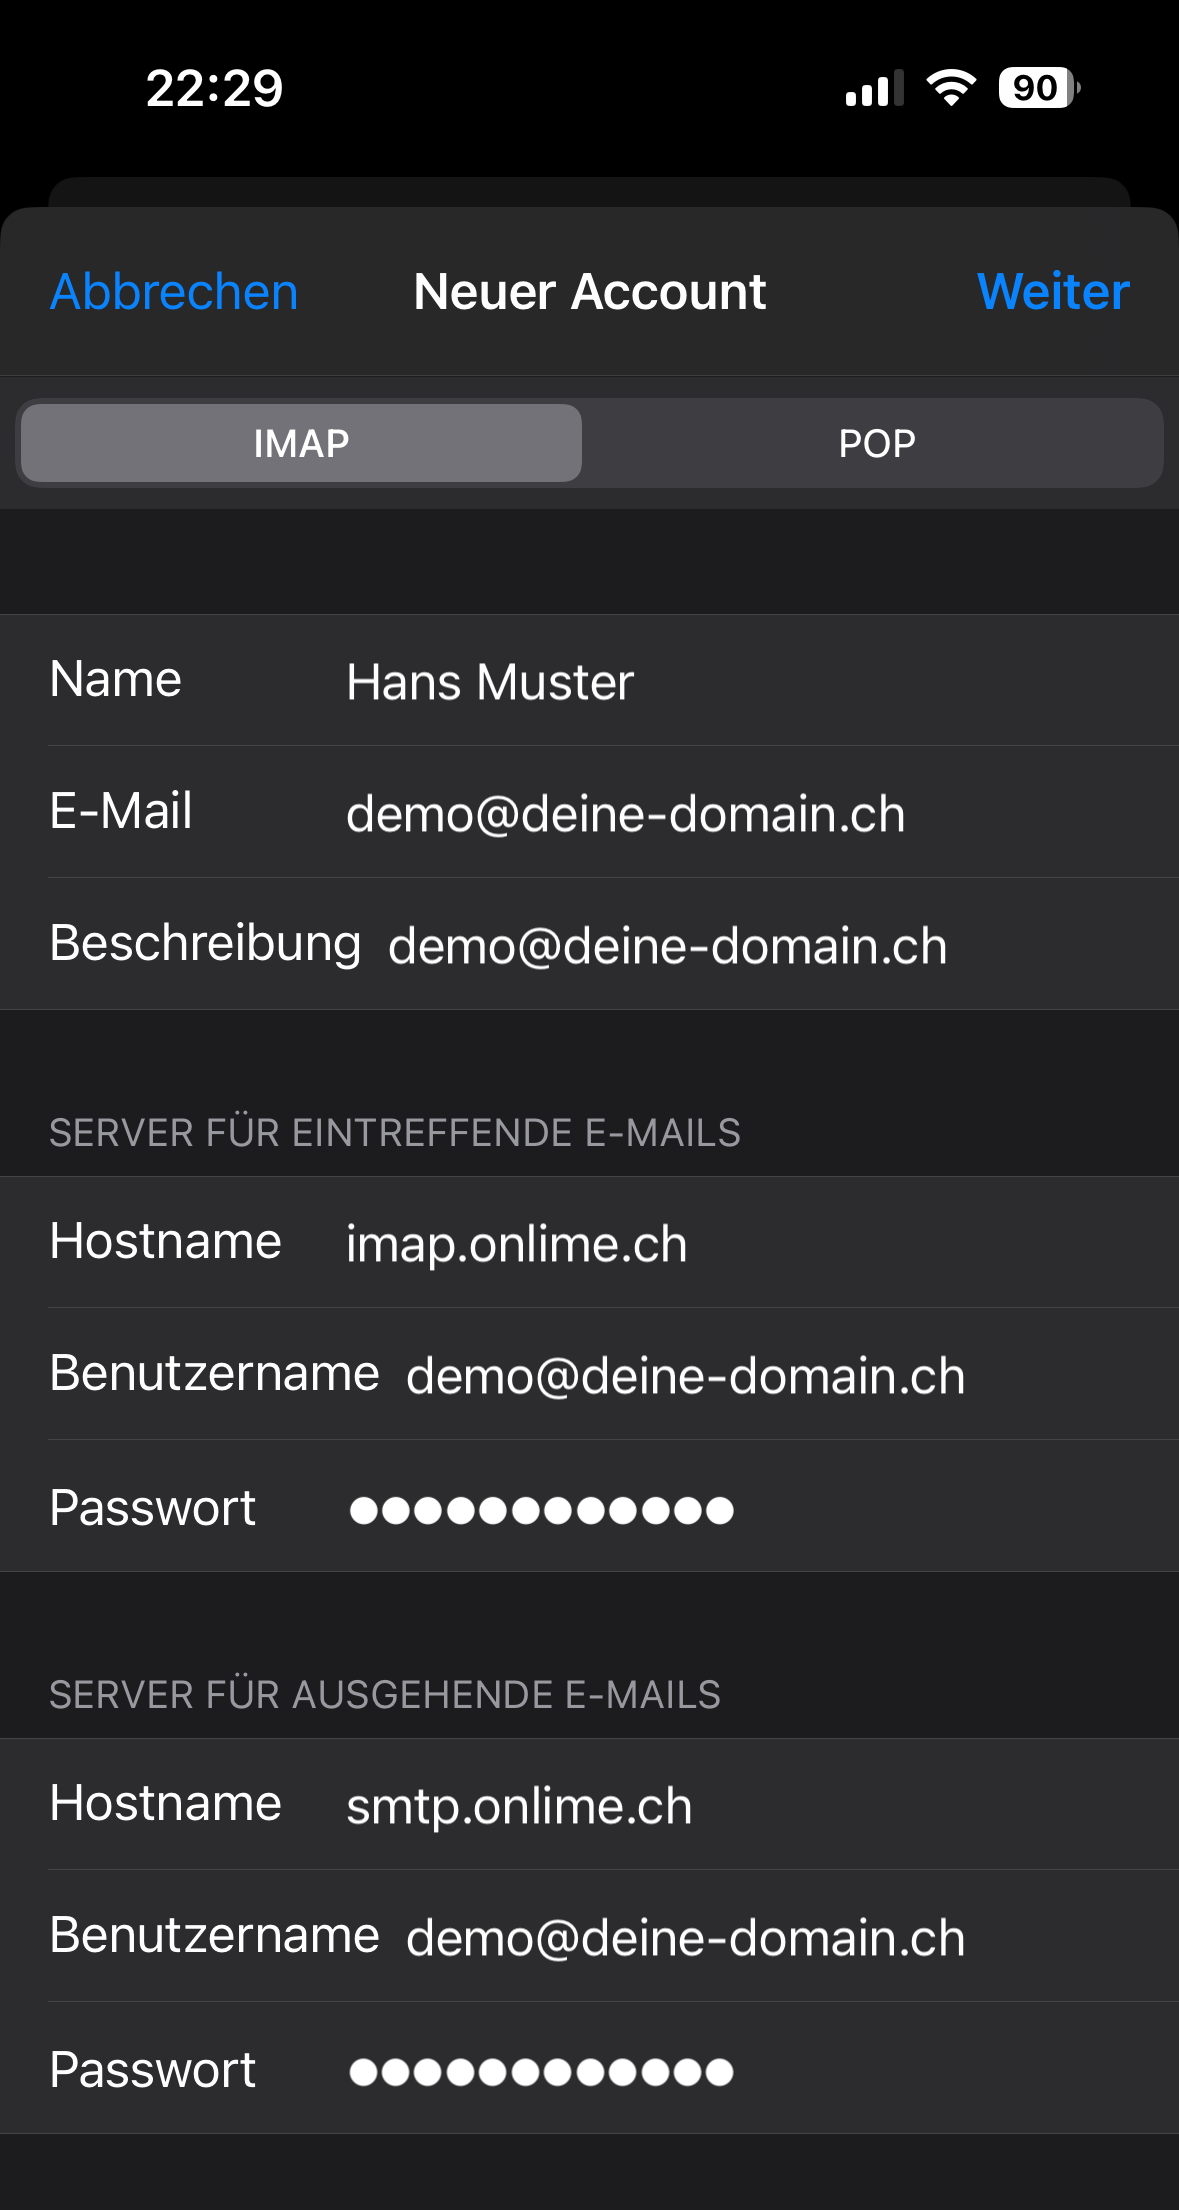Edit the outgoing Hostname smtp.onlime.ch
1179x2210 pixels.
[589, 1804]
